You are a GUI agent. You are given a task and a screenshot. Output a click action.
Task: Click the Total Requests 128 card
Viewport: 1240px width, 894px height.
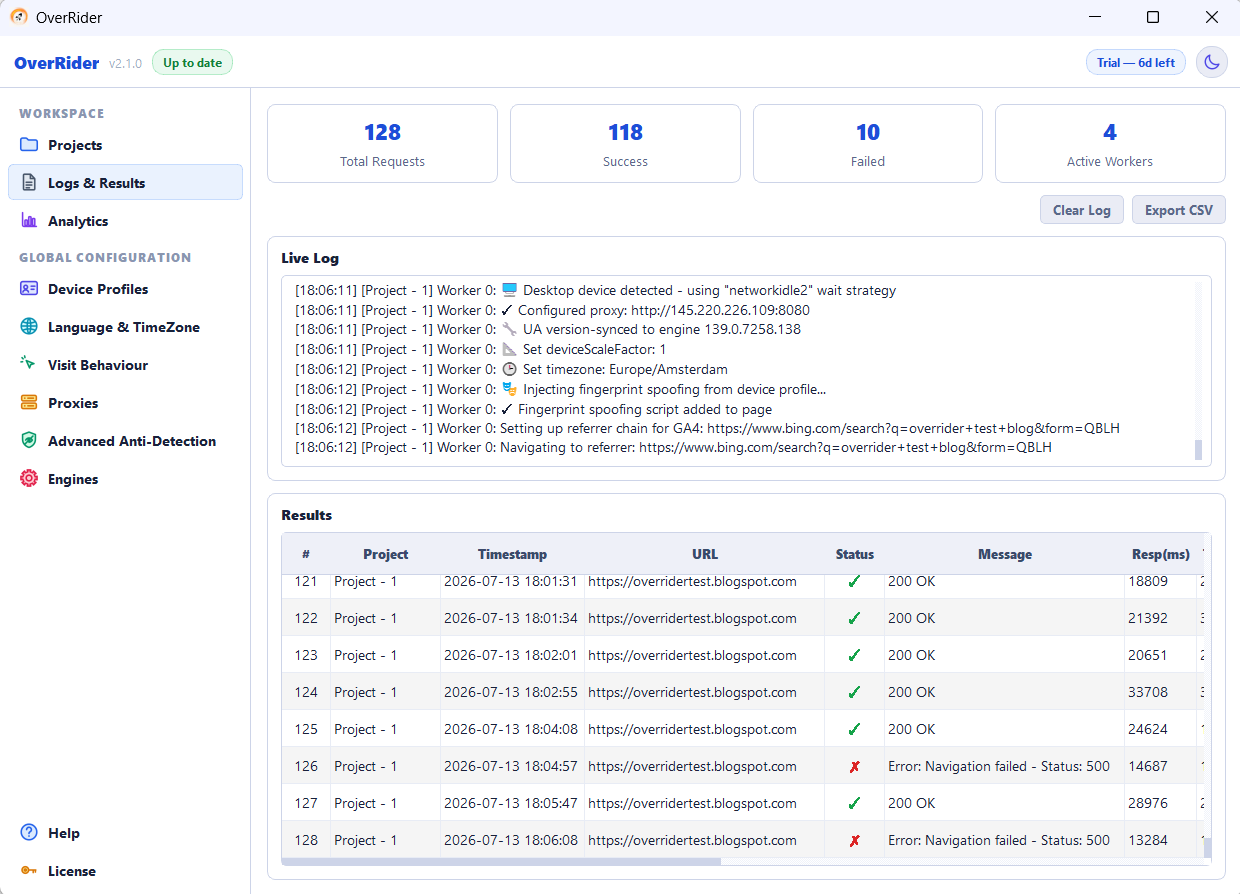[382, 144]
